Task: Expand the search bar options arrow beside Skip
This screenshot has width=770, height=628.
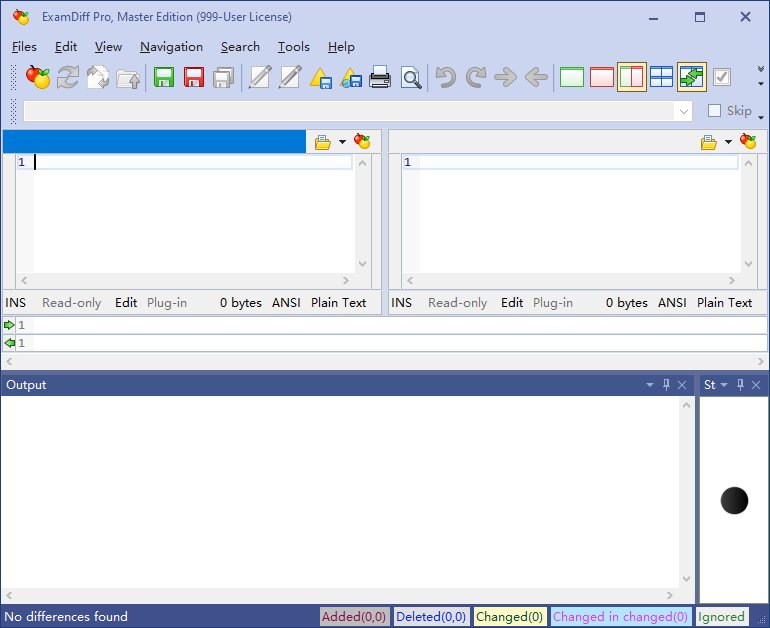Action: pos(761,117)
